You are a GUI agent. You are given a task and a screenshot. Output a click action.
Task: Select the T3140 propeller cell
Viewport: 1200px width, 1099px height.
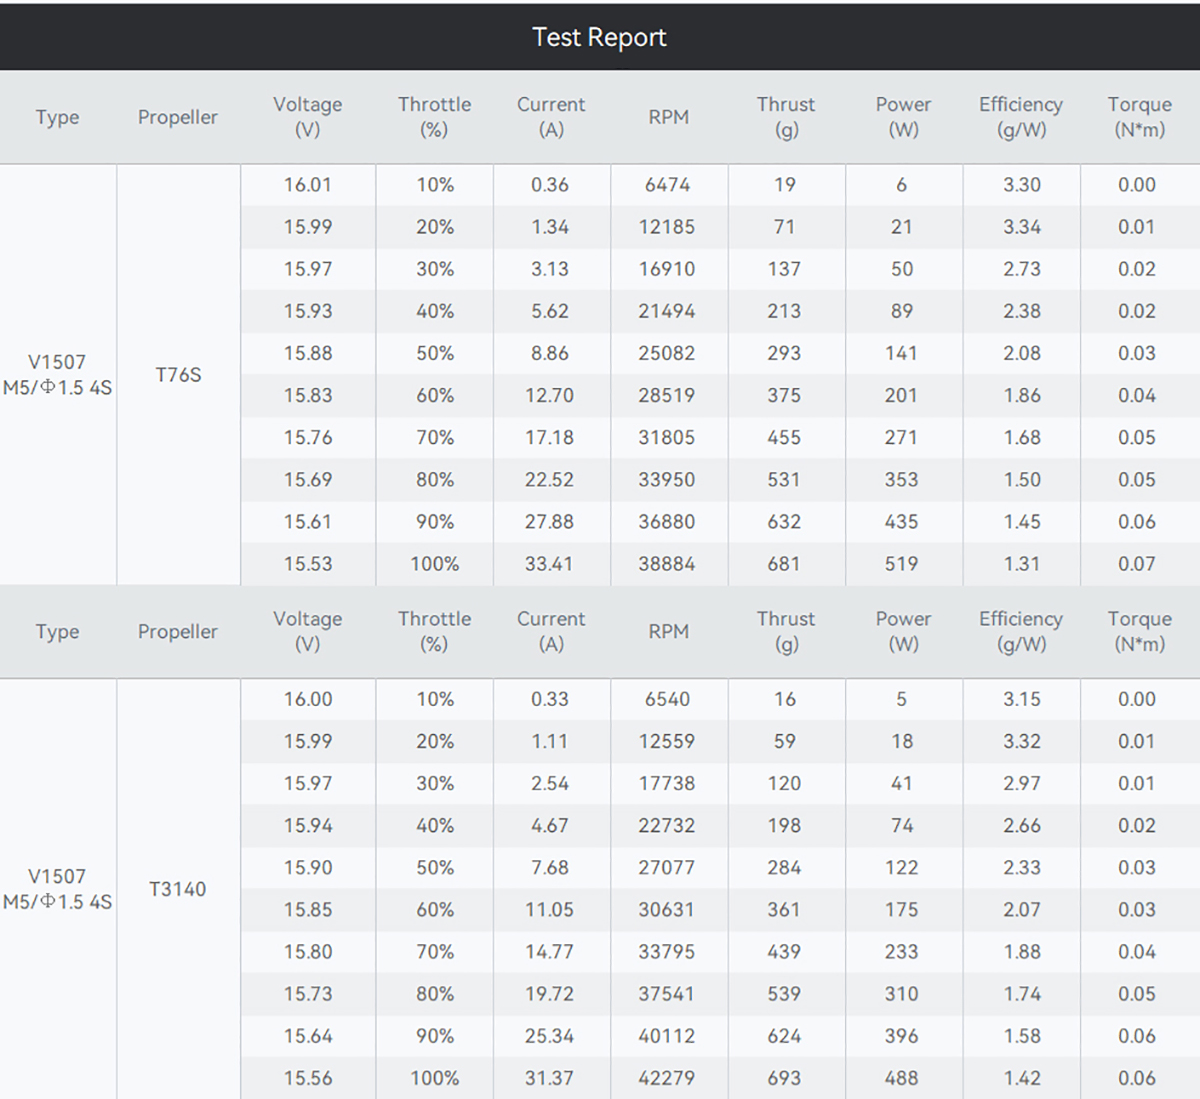pos(177,889)
